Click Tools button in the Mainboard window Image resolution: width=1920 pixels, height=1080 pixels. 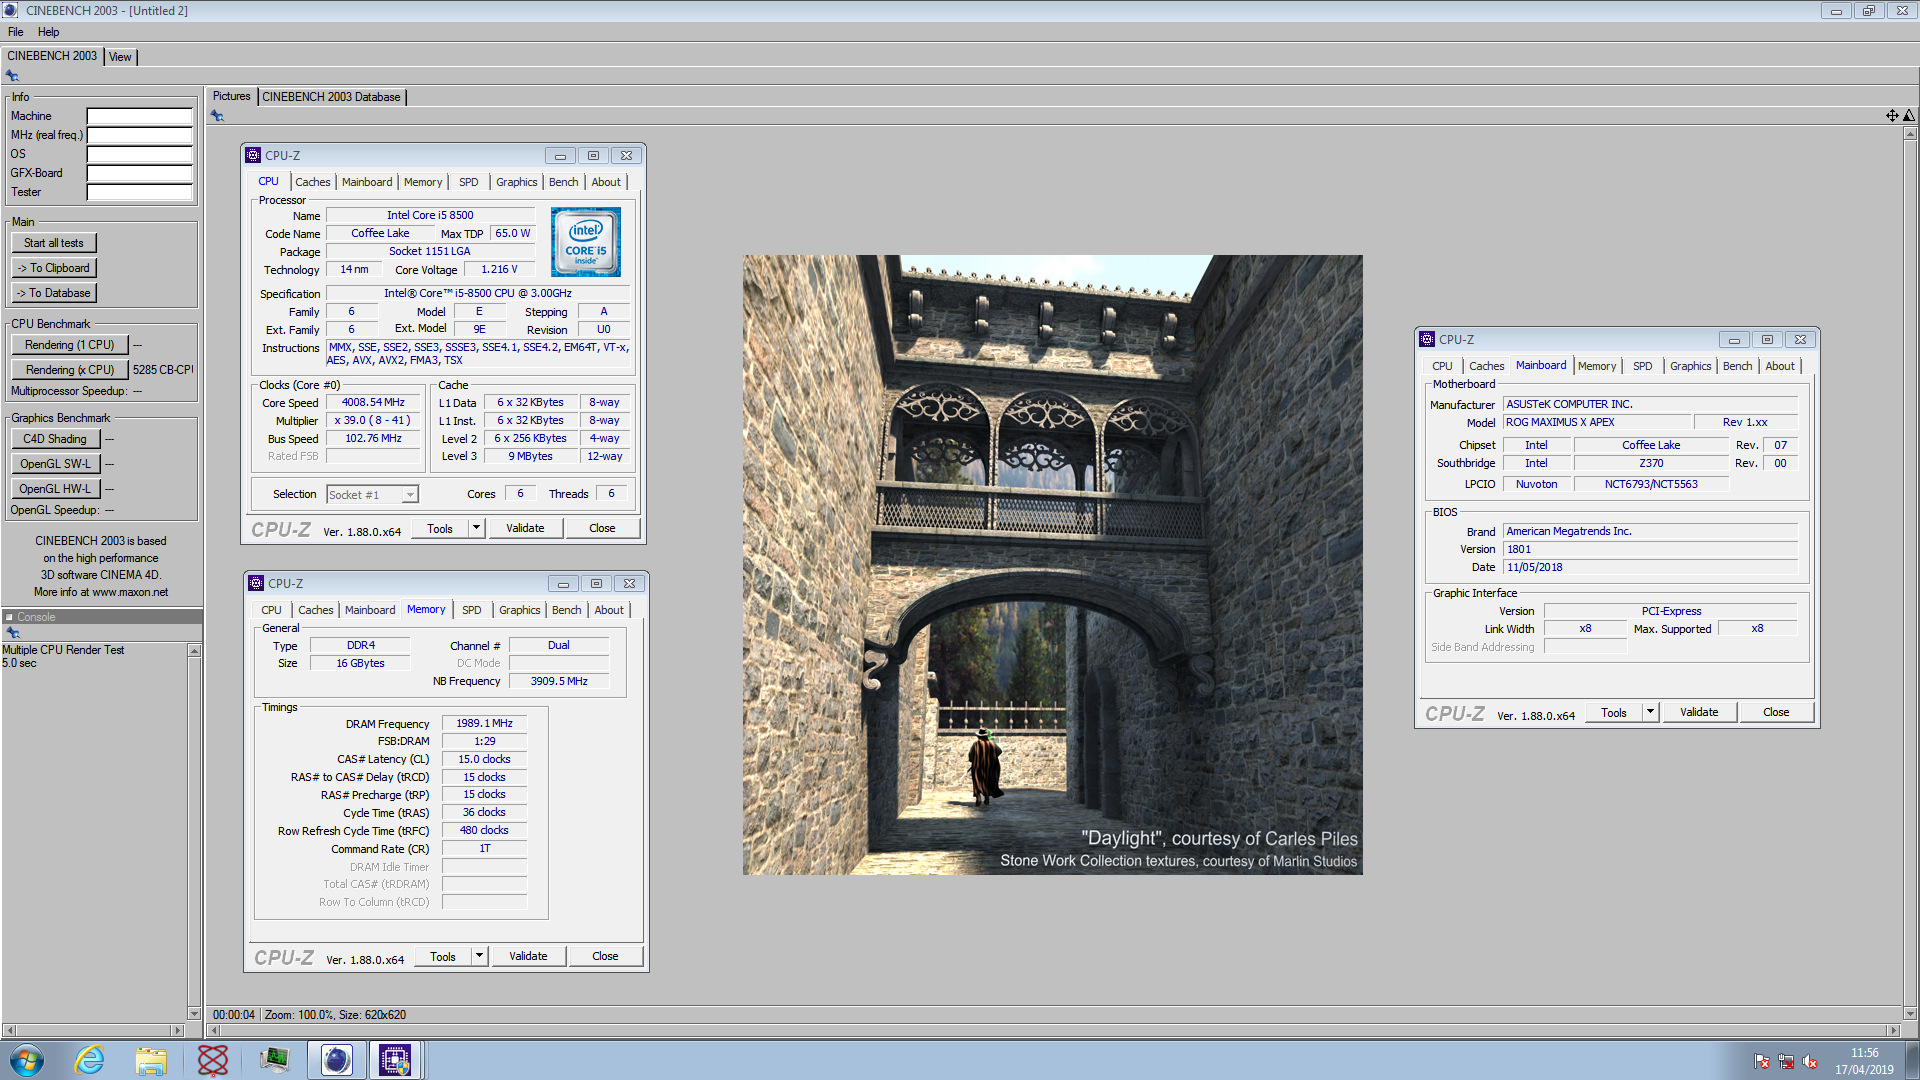pyautogui.click(x=1614, y=712)
